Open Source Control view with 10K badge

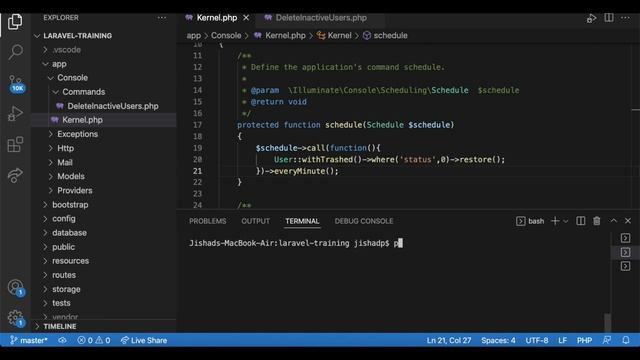(16, 83)
